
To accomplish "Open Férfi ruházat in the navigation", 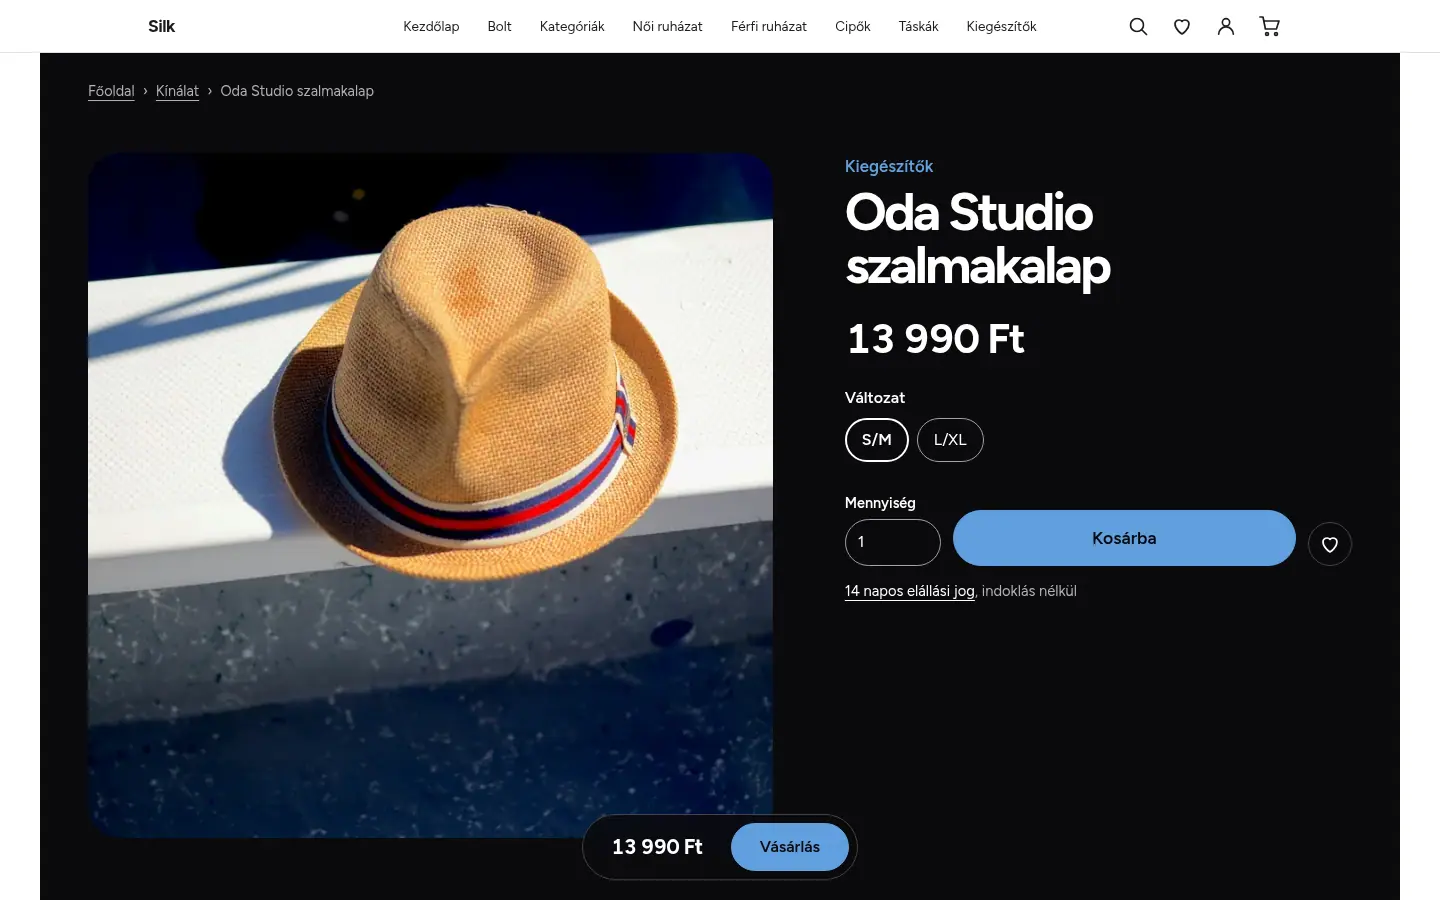I will (x=769, y=27).
